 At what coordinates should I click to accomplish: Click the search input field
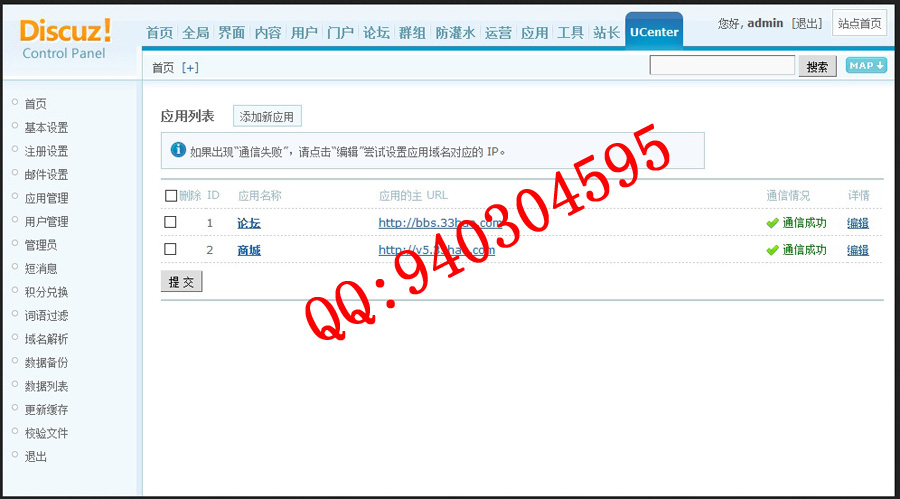click(721, 66)
